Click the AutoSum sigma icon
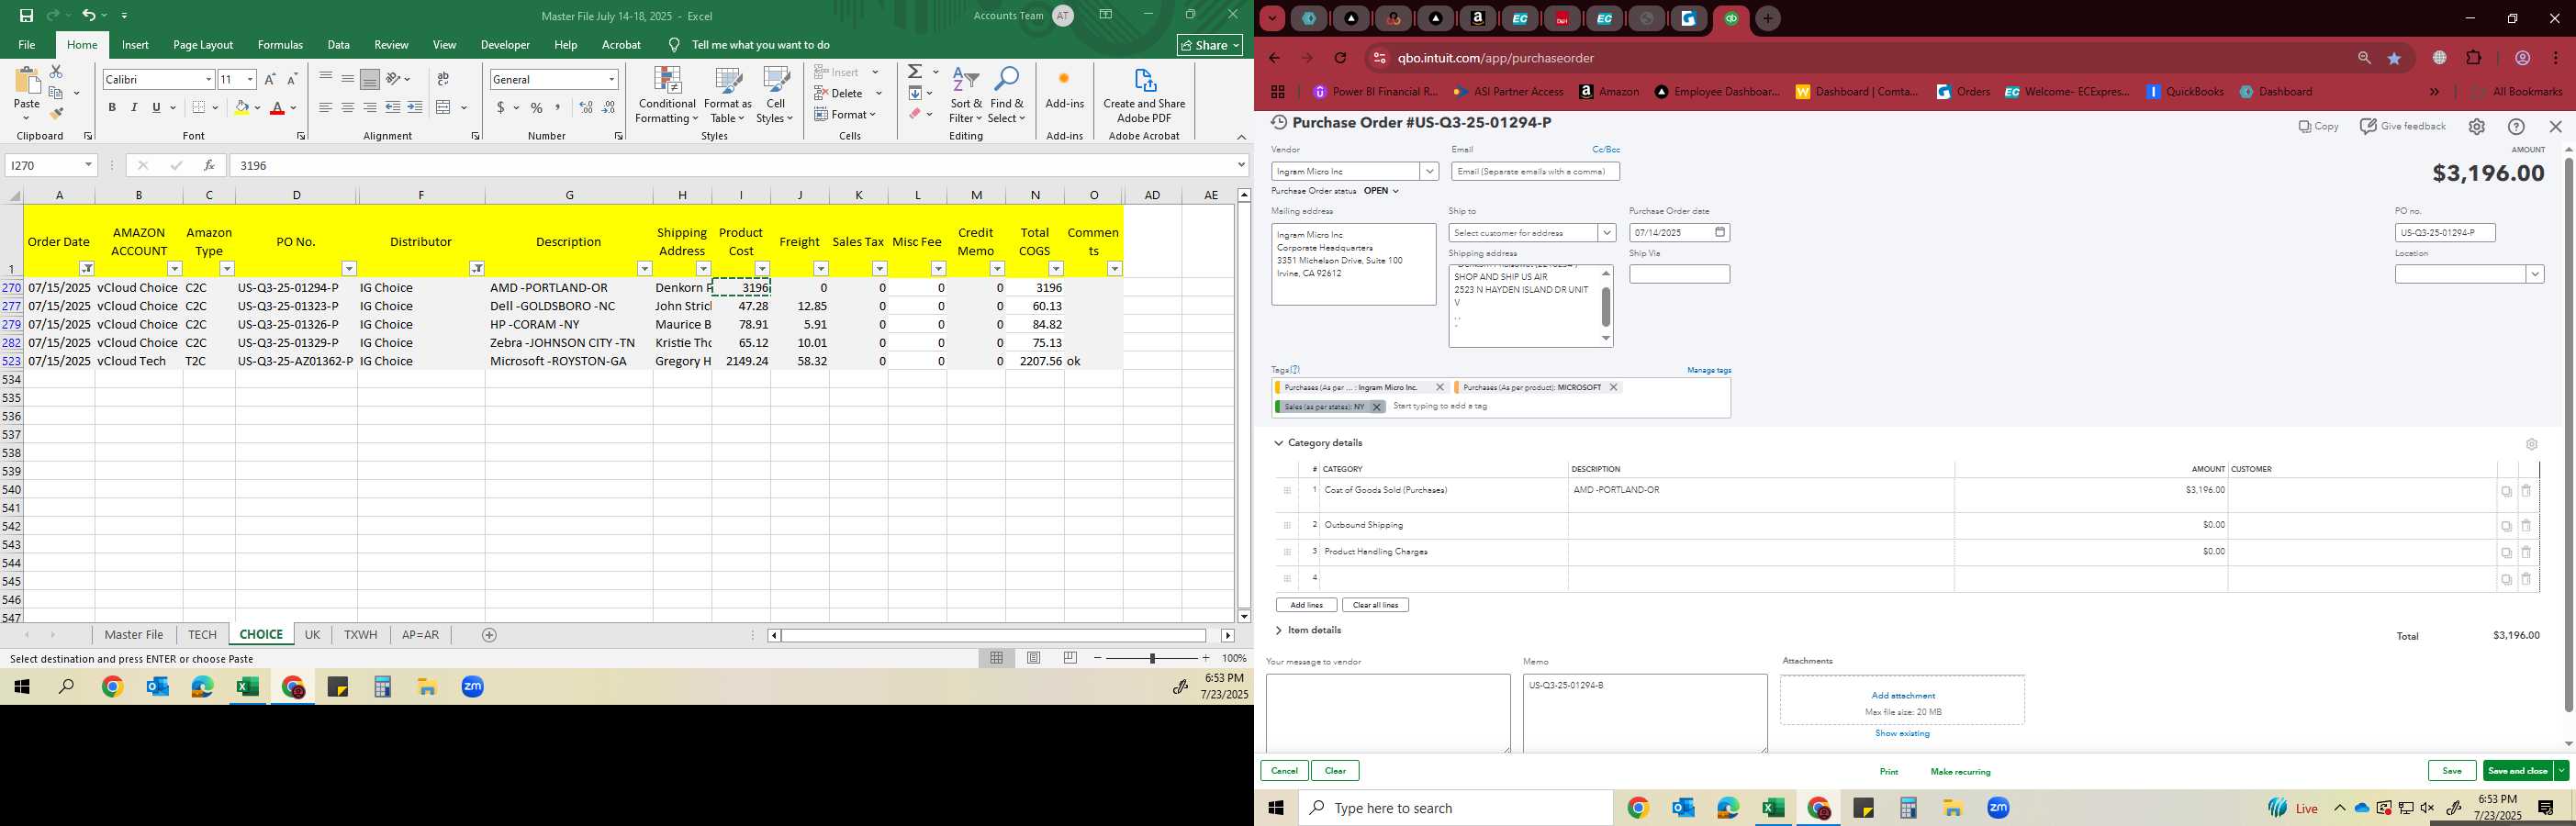2576x826 pixels. (x=915, y=72)
